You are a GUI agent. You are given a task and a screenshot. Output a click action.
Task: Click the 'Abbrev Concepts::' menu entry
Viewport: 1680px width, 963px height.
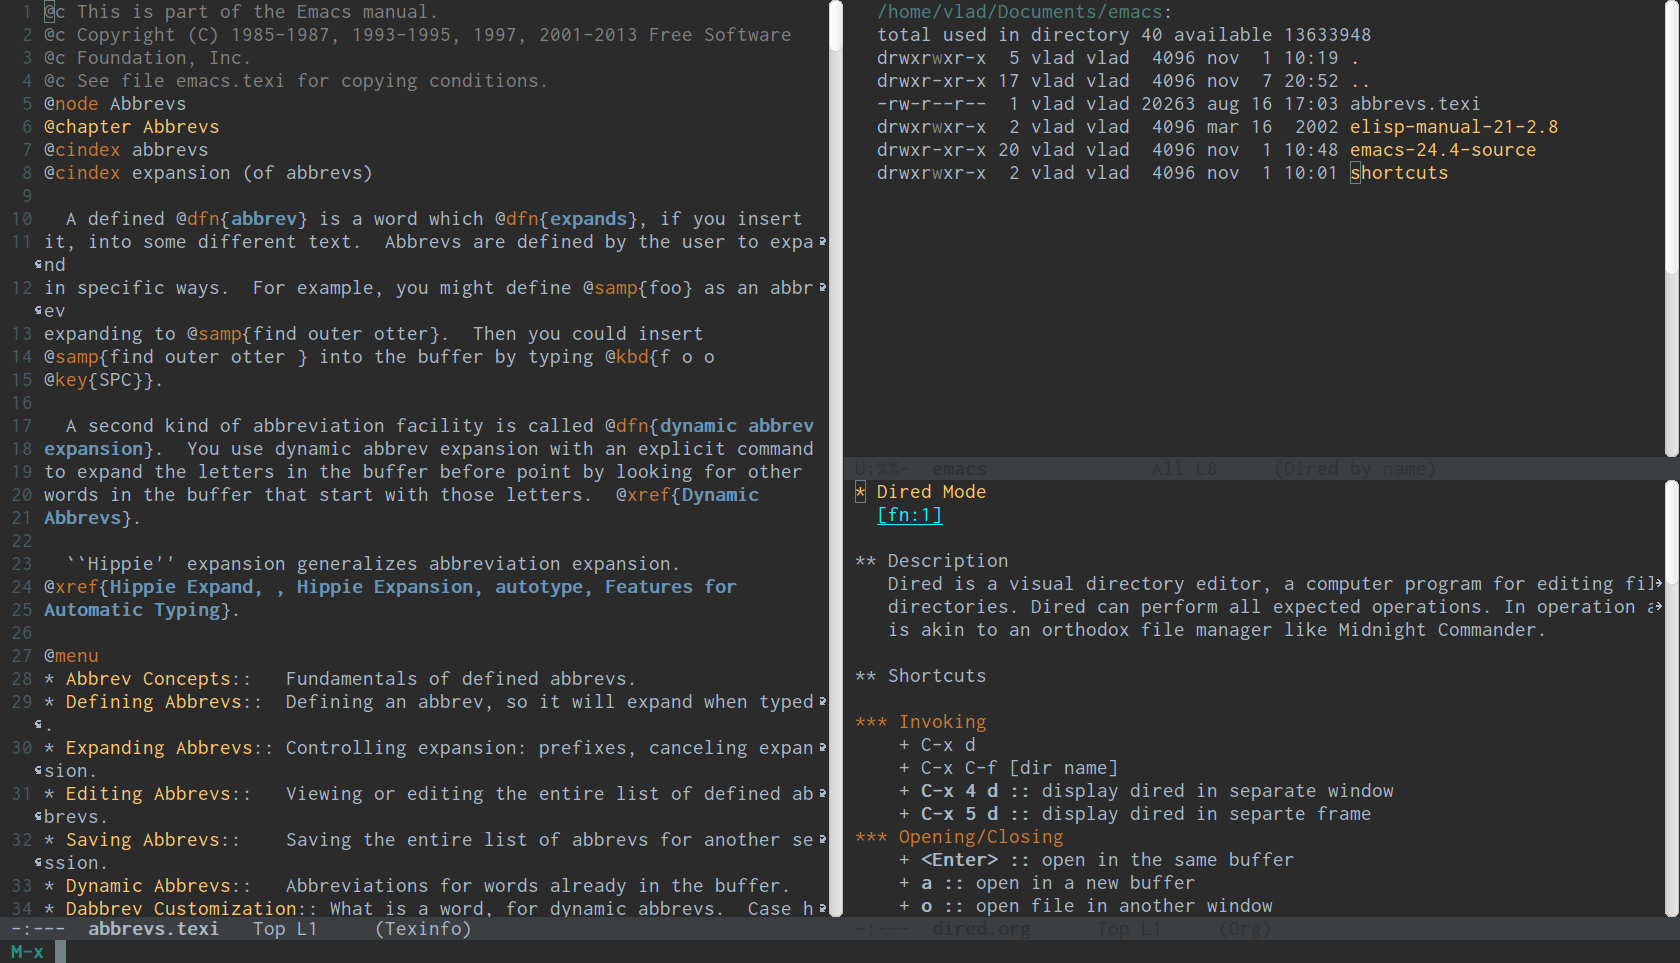158,679
